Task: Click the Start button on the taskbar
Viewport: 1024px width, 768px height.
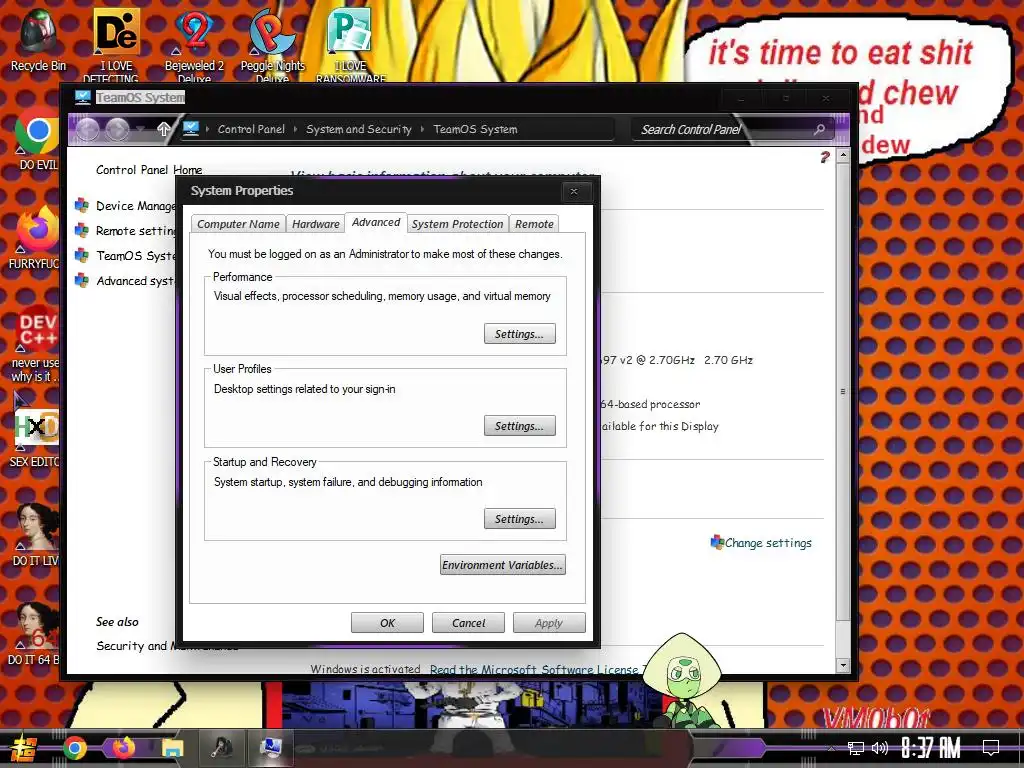Action: click(x=24, y=748)
